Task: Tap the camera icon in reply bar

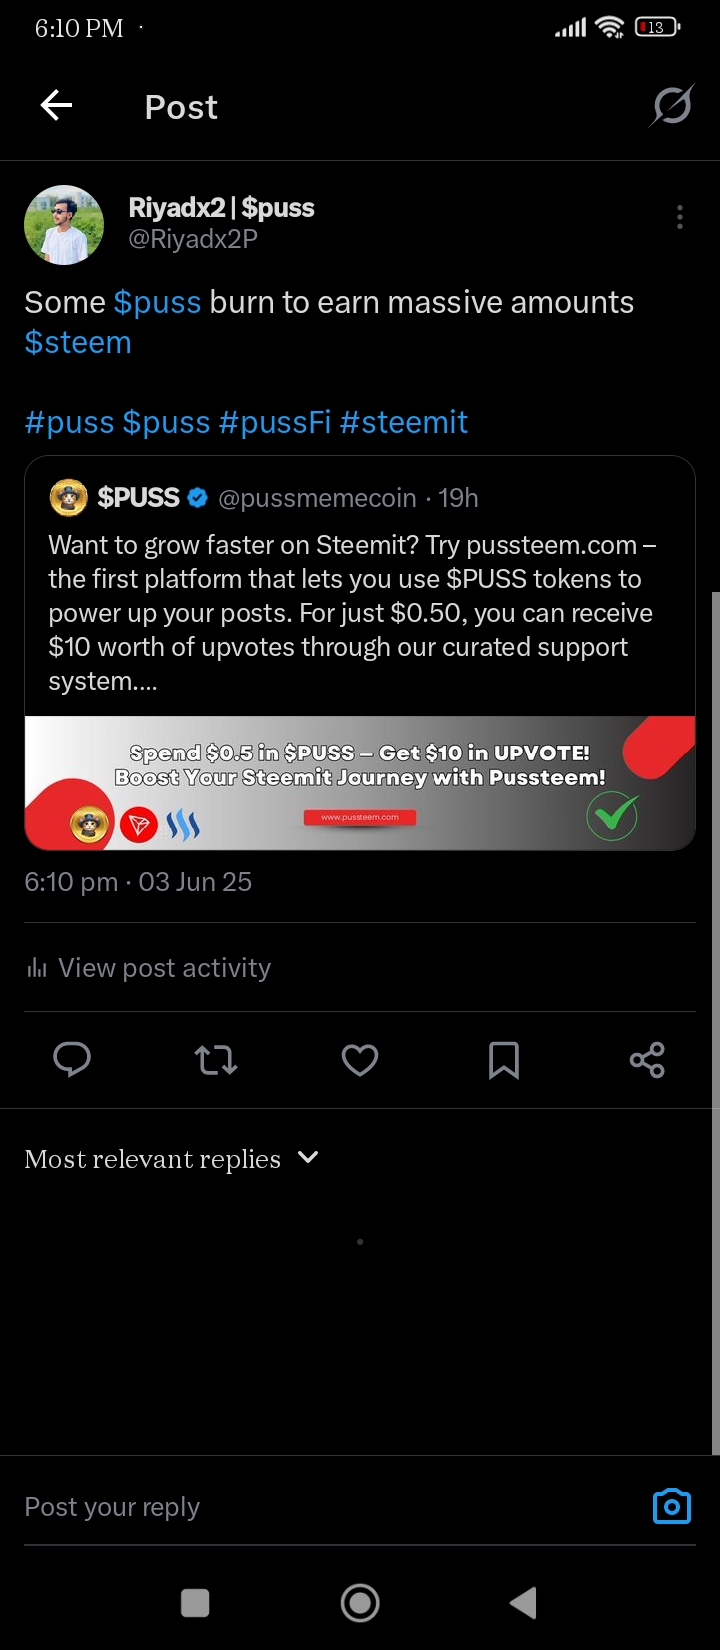Action: [672, 1506]
